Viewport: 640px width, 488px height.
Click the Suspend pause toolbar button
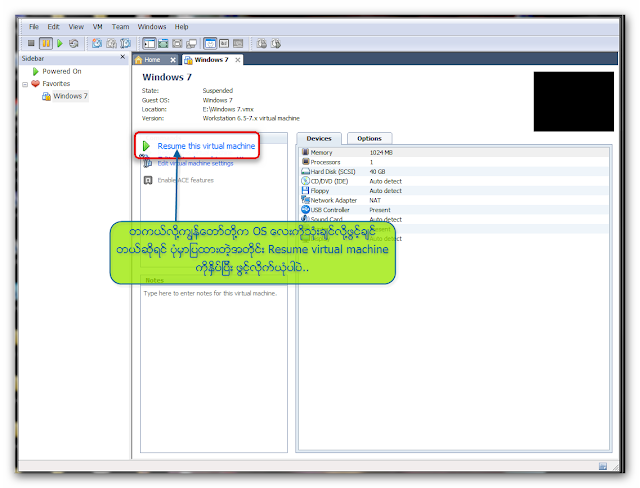(46, 43)
